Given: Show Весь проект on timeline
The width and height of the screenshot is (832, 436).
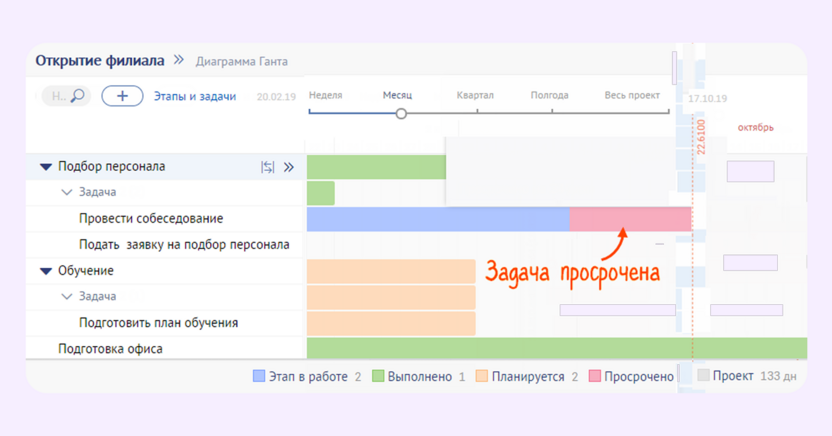Looking at the screenshot, I should [632, 95].
